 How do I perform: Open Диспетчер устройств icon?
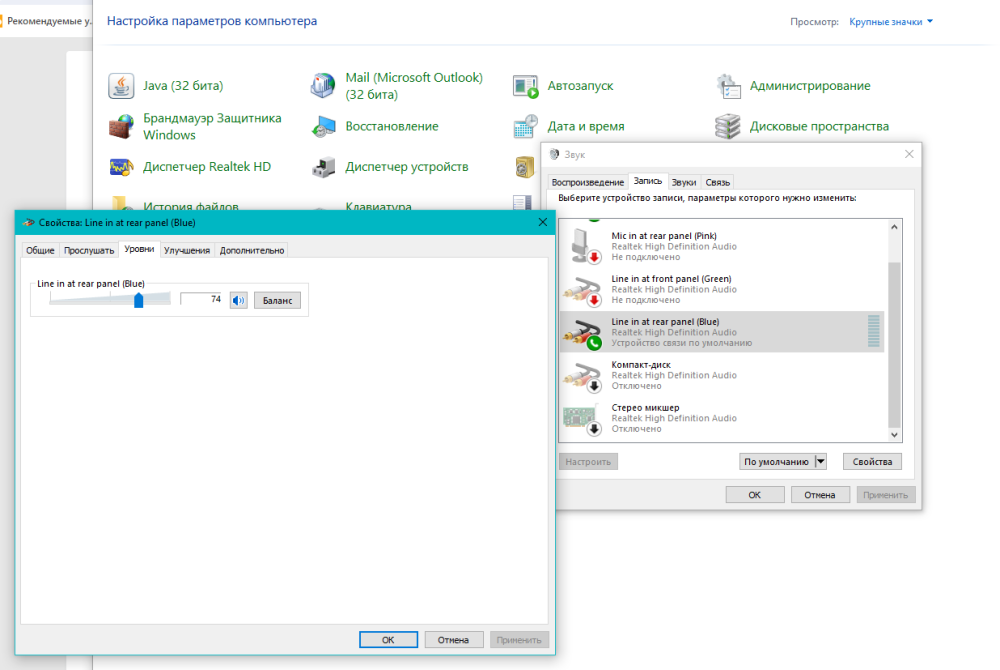[323, 167]
